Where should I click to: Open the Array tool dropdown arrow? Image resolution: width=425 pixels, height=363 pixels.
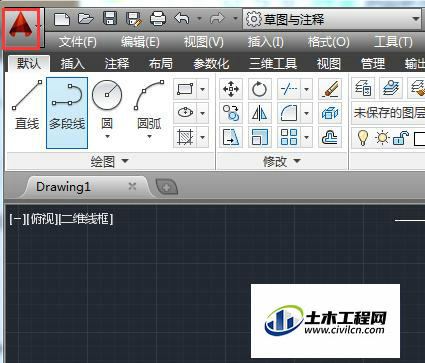(306, 137)
